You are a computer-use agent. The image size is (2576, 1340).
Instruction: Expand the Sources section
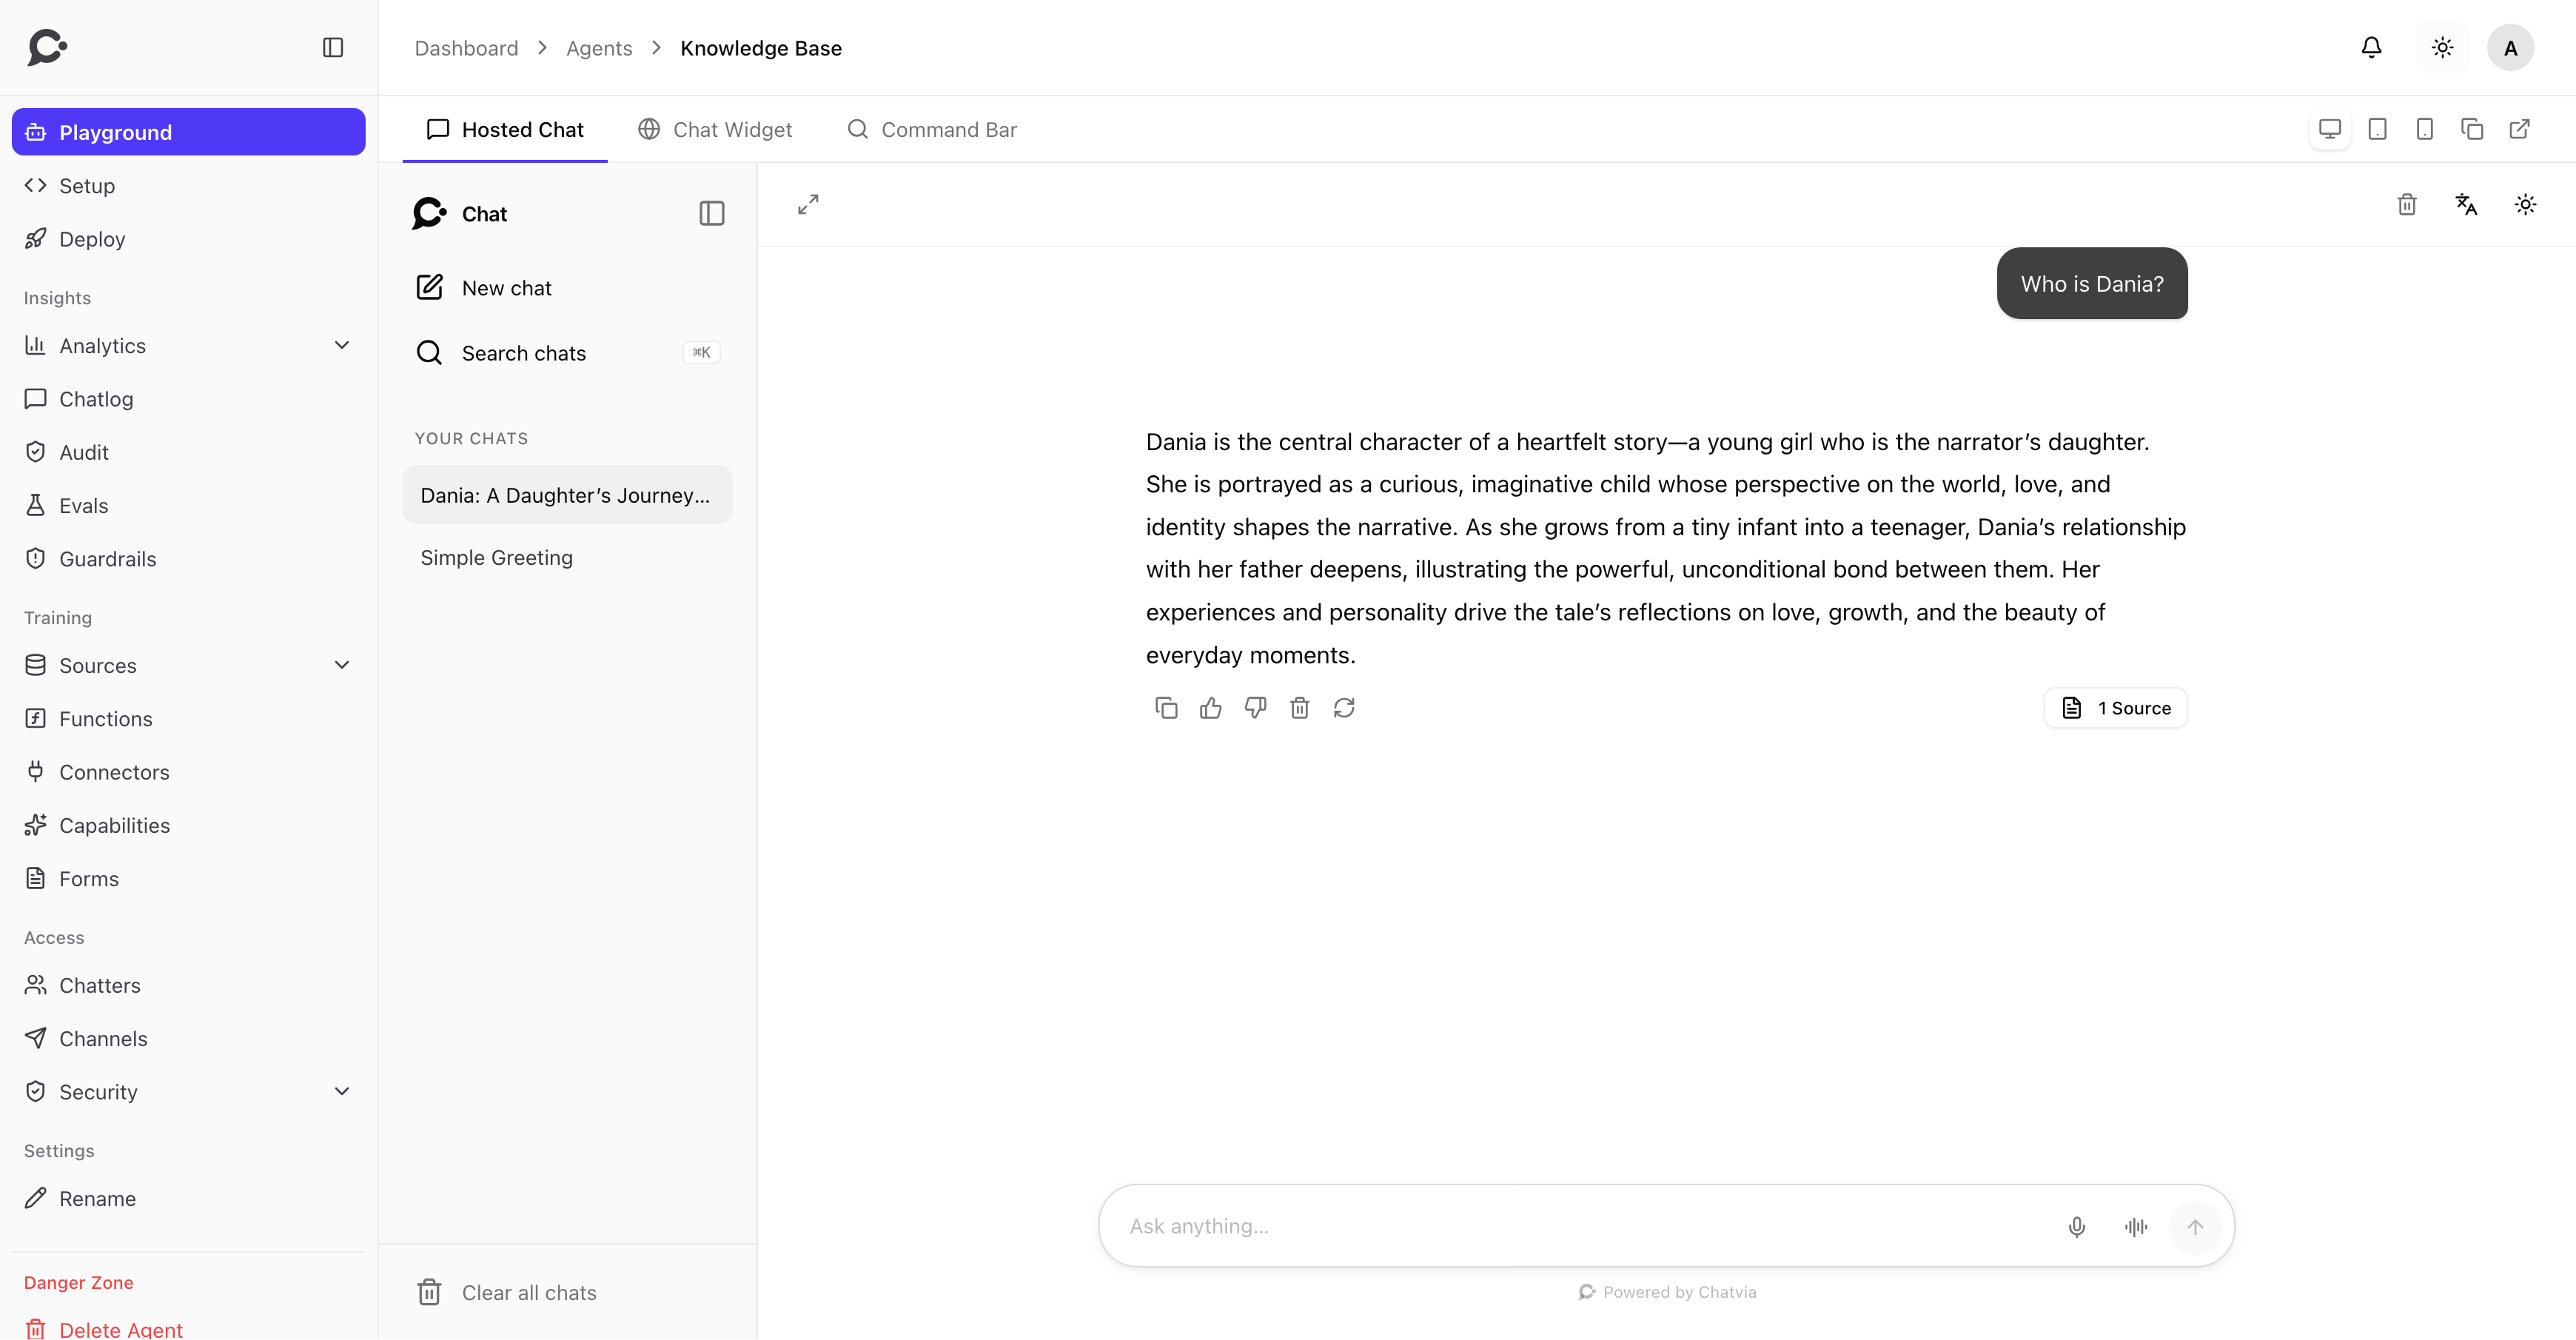coord(188,665)
